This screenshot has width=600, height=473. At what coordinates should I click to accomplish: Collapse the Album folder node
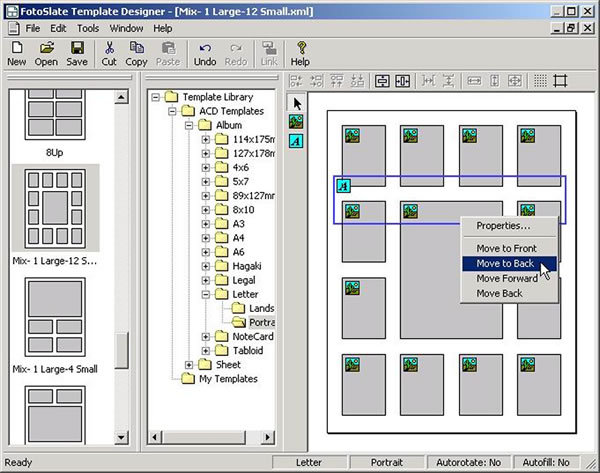coord(189,126)
